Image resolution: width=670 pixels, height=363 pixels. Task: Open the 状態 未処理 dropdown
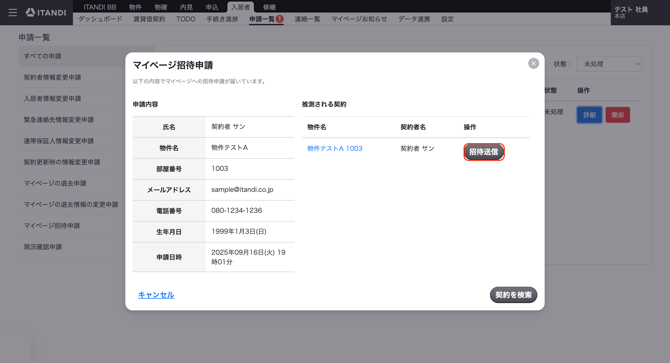[x=609, y=64]
